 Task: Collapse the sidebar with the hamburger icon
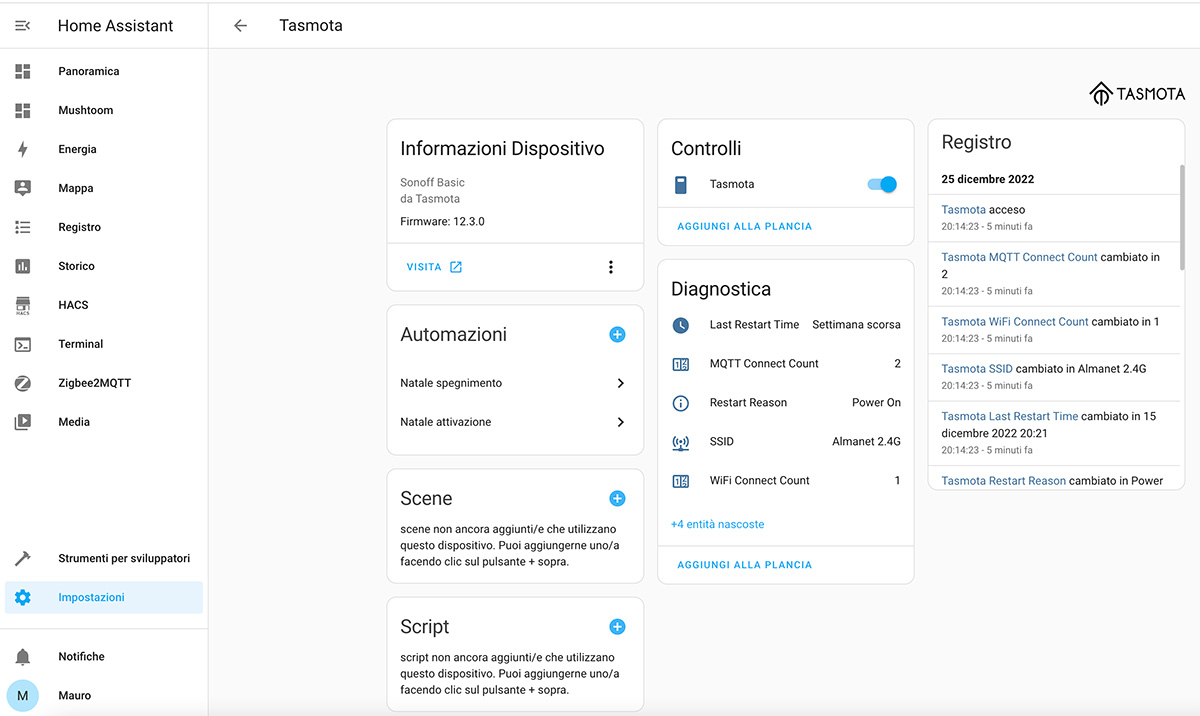(x=22, y=26)
